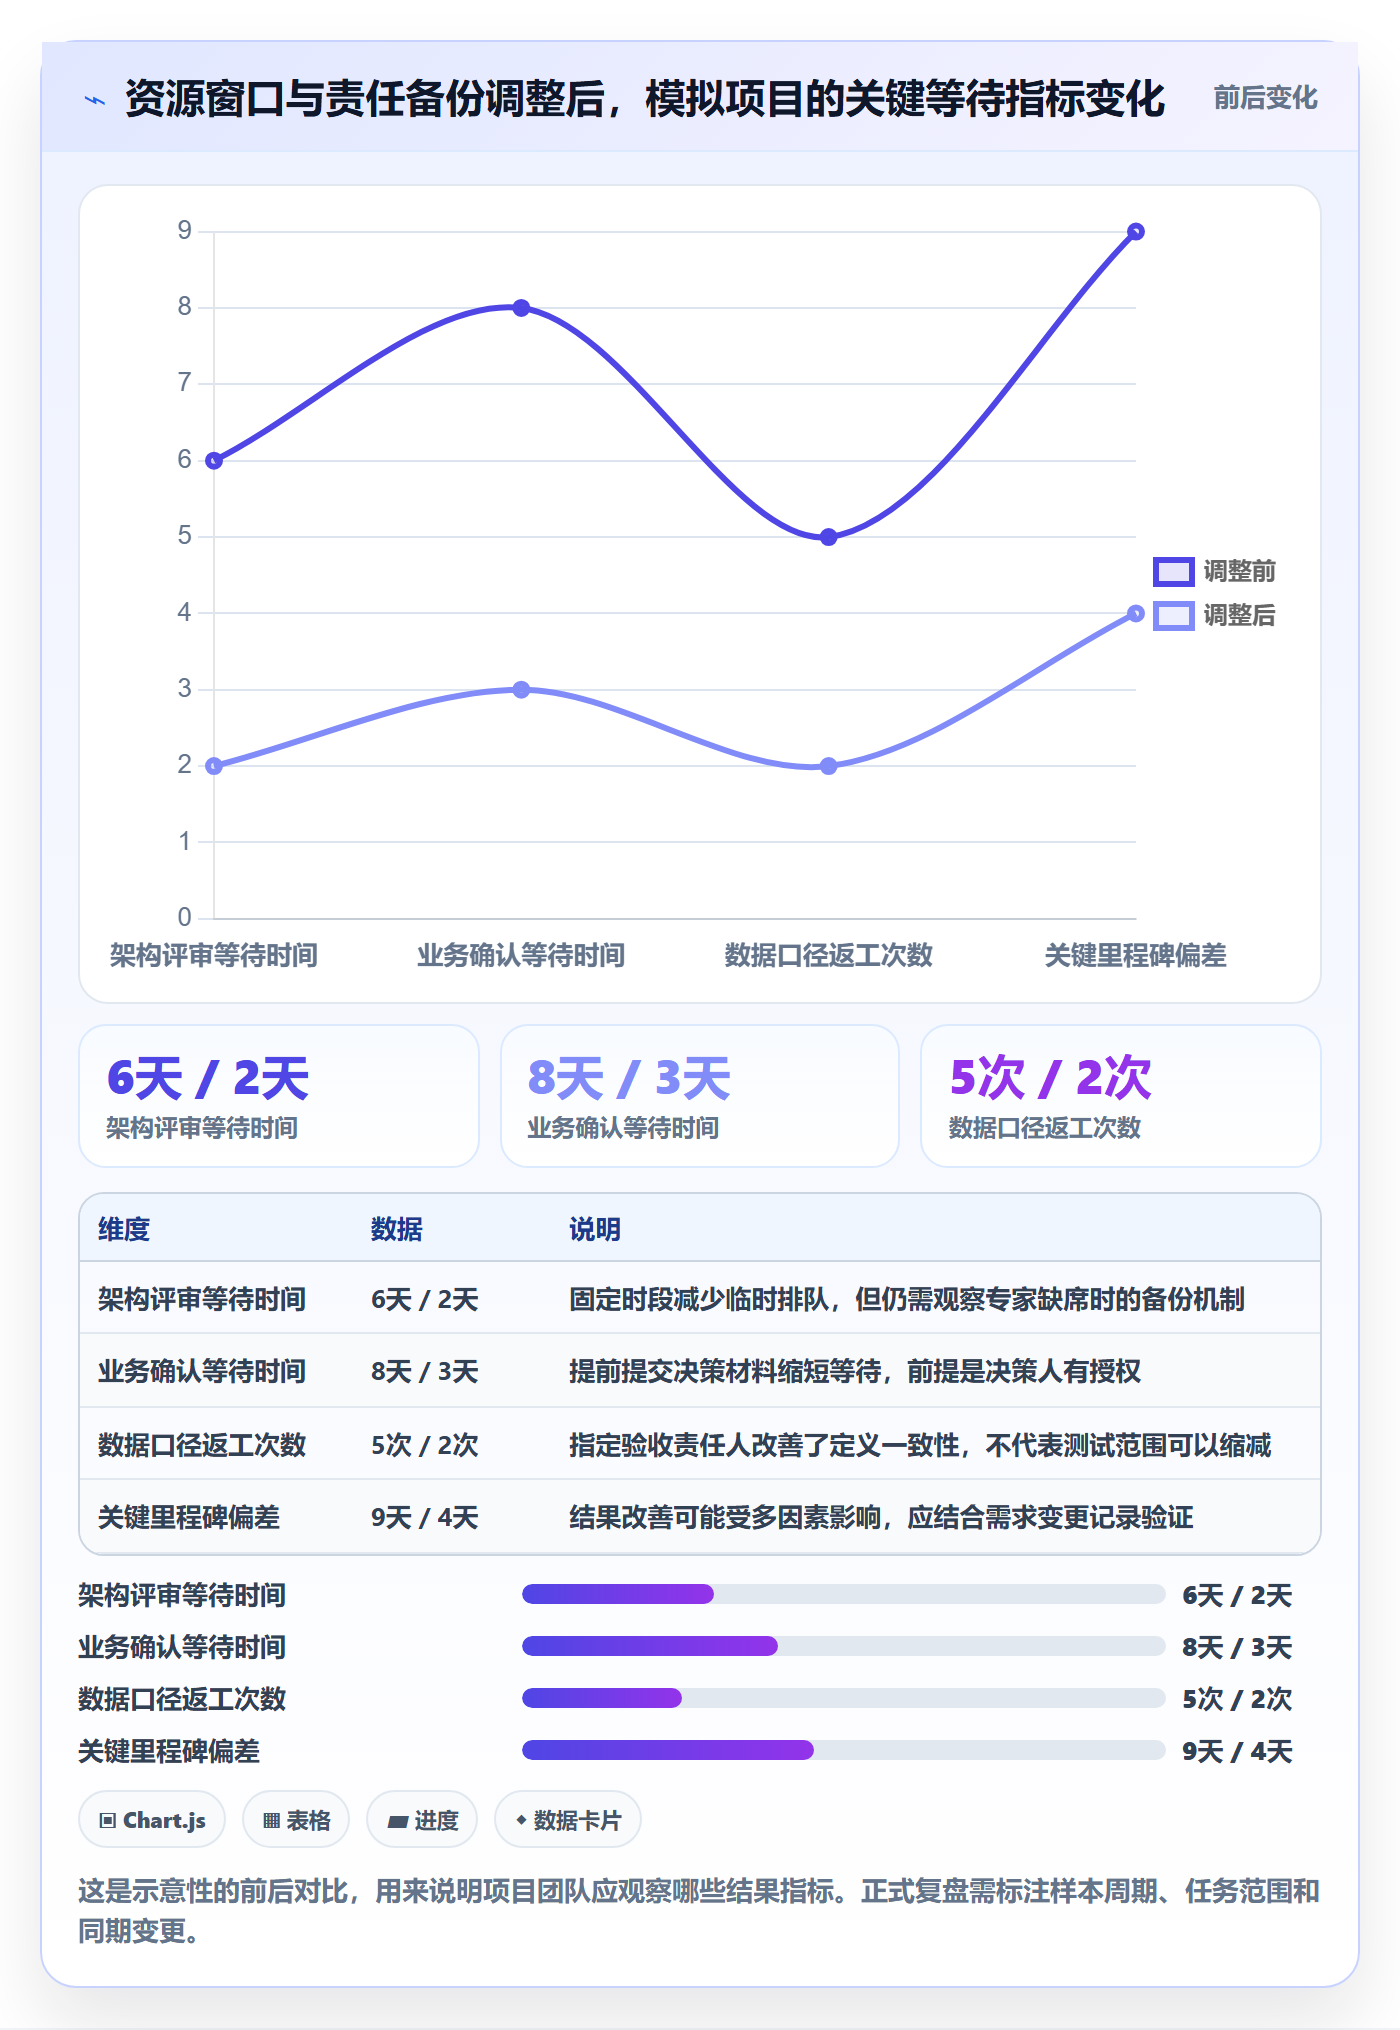1400x2030 pixels.
Task: Select the table cell 8天 / 3天
Action: 425,1371
